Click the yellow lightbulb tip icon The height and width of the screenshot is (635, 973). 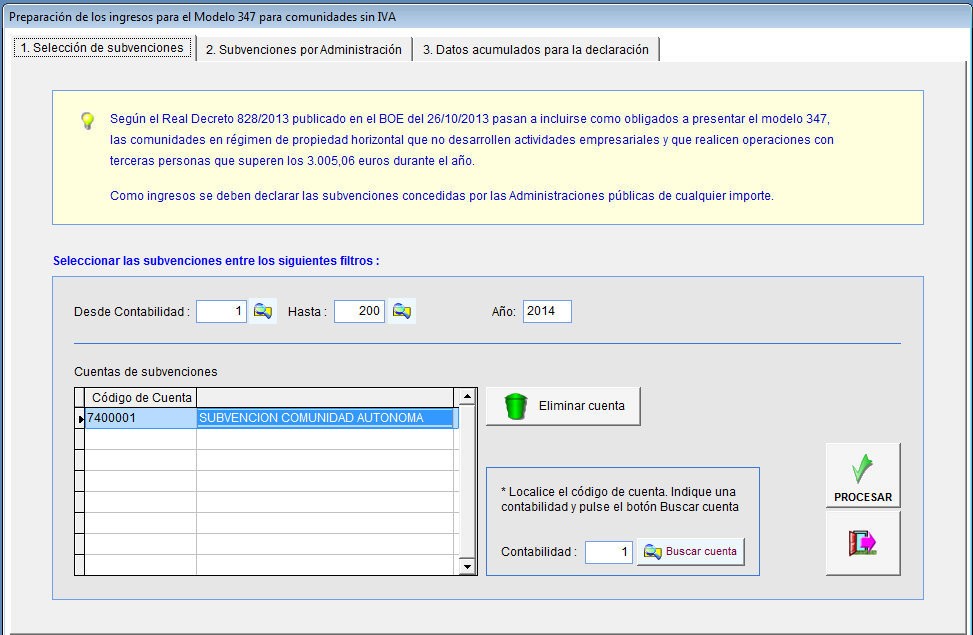[x=88, y=120]
